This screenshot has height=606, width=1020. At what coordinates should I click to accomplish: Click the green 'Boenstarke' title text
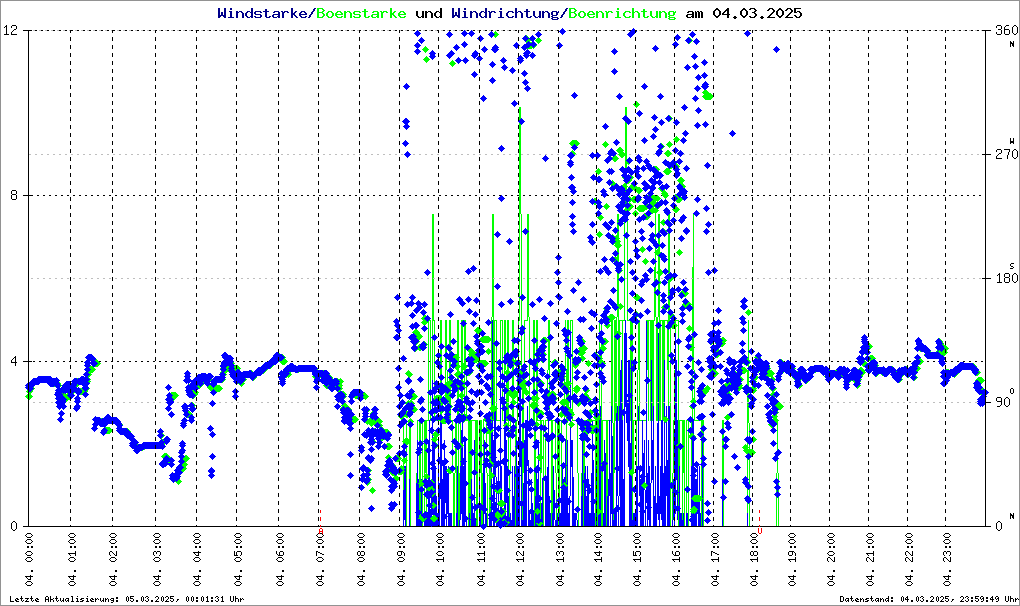pos(361,14)
